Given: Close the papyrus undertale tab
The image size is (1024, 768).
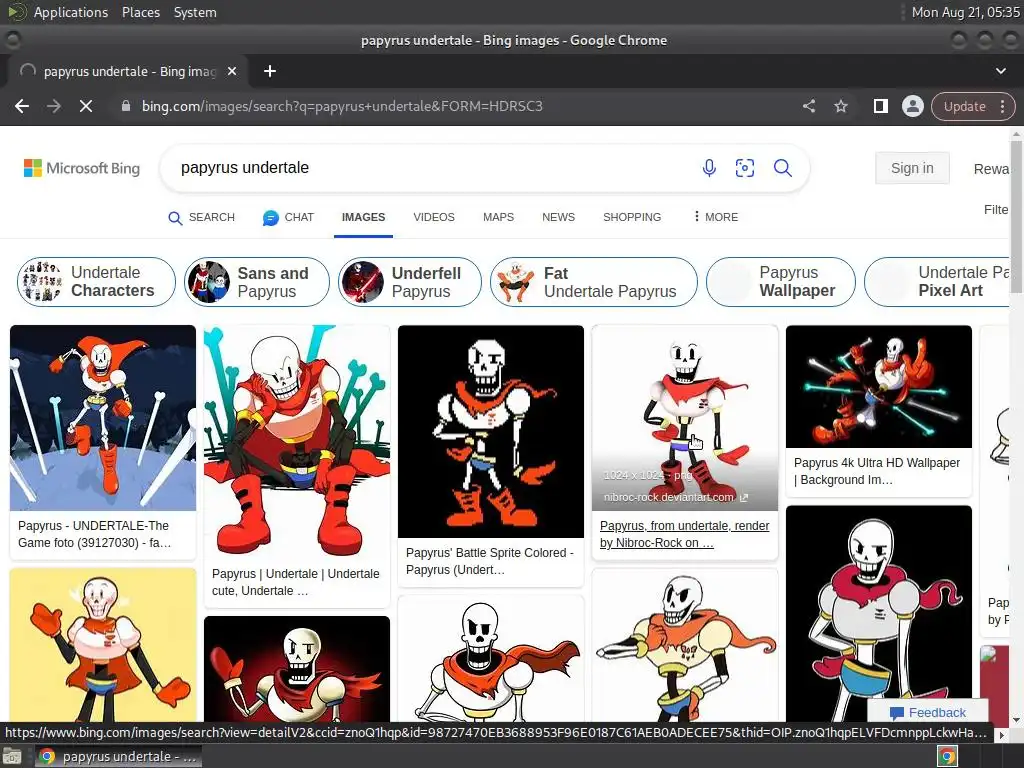Looking at the screenshot, I should tap(232, 71).
